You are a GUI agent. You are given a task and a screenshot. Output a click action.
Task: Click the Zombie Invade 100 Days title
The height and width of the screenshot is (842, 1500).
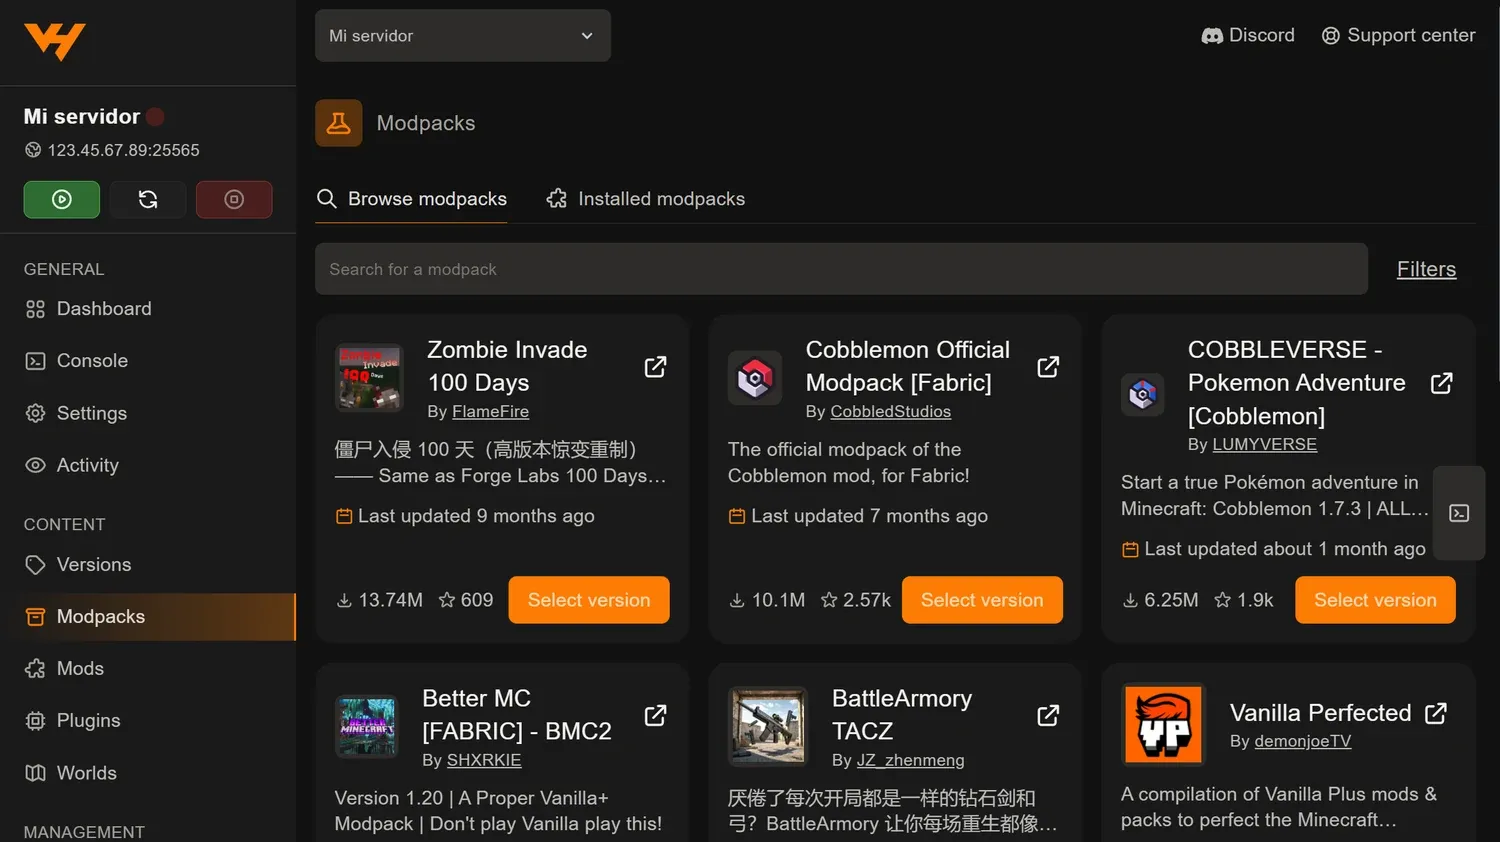(x=507, y=366)
